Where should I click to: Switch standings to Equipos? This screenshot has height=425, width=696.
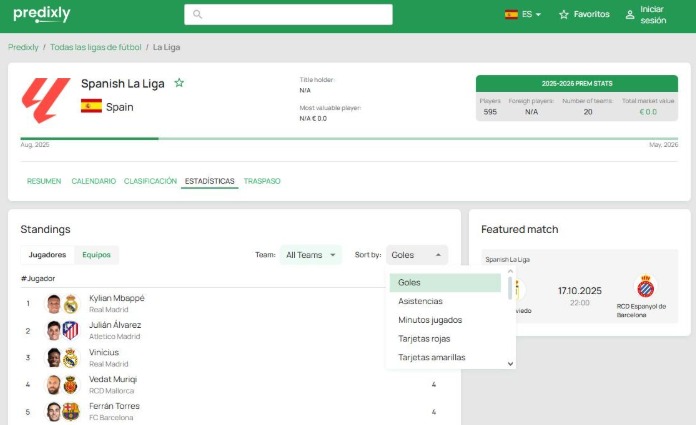(96, 255)
